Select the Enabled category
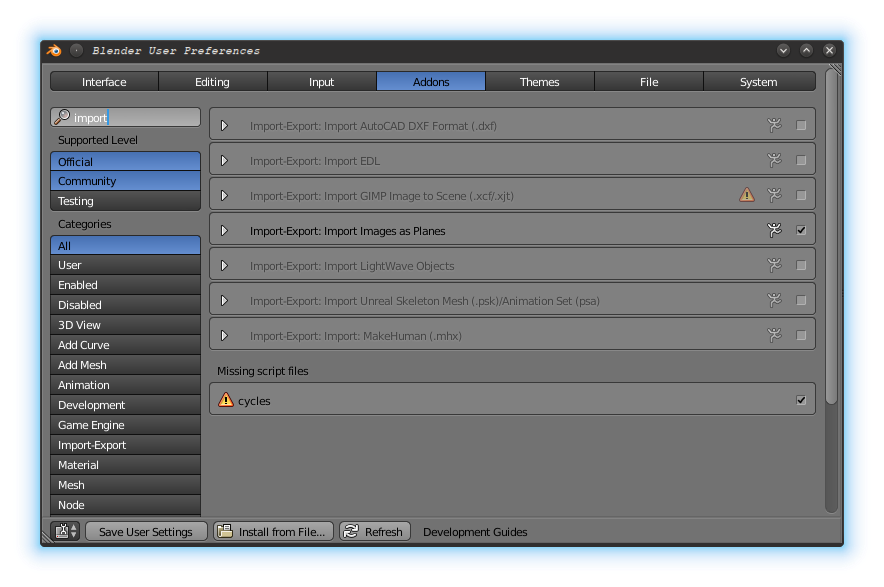Screen dimensions: 884x587 (x=125, y=285)
